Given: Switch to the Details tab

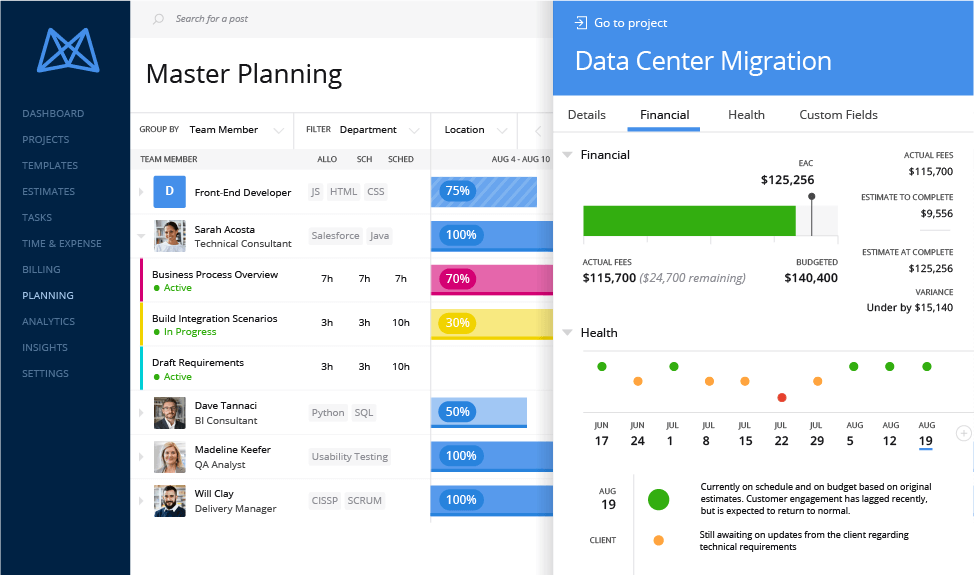Looking at the screenshot, I should click(586, 115).
